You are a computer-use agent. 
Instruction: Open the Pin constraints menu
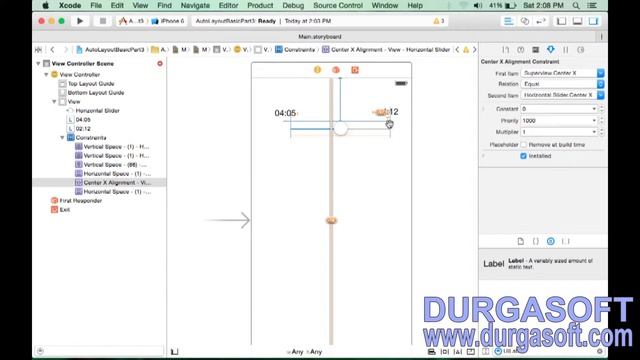coord(444,351)
